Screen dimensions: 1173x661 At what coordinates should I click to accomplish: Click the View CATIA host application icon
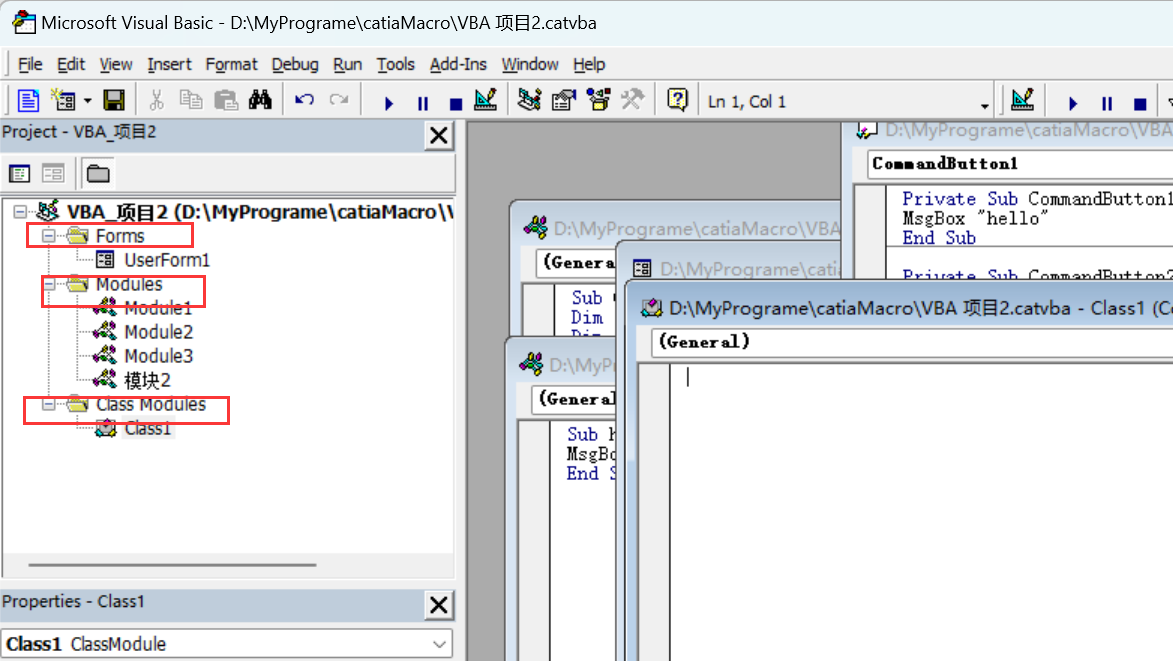[x=28, y=100]
